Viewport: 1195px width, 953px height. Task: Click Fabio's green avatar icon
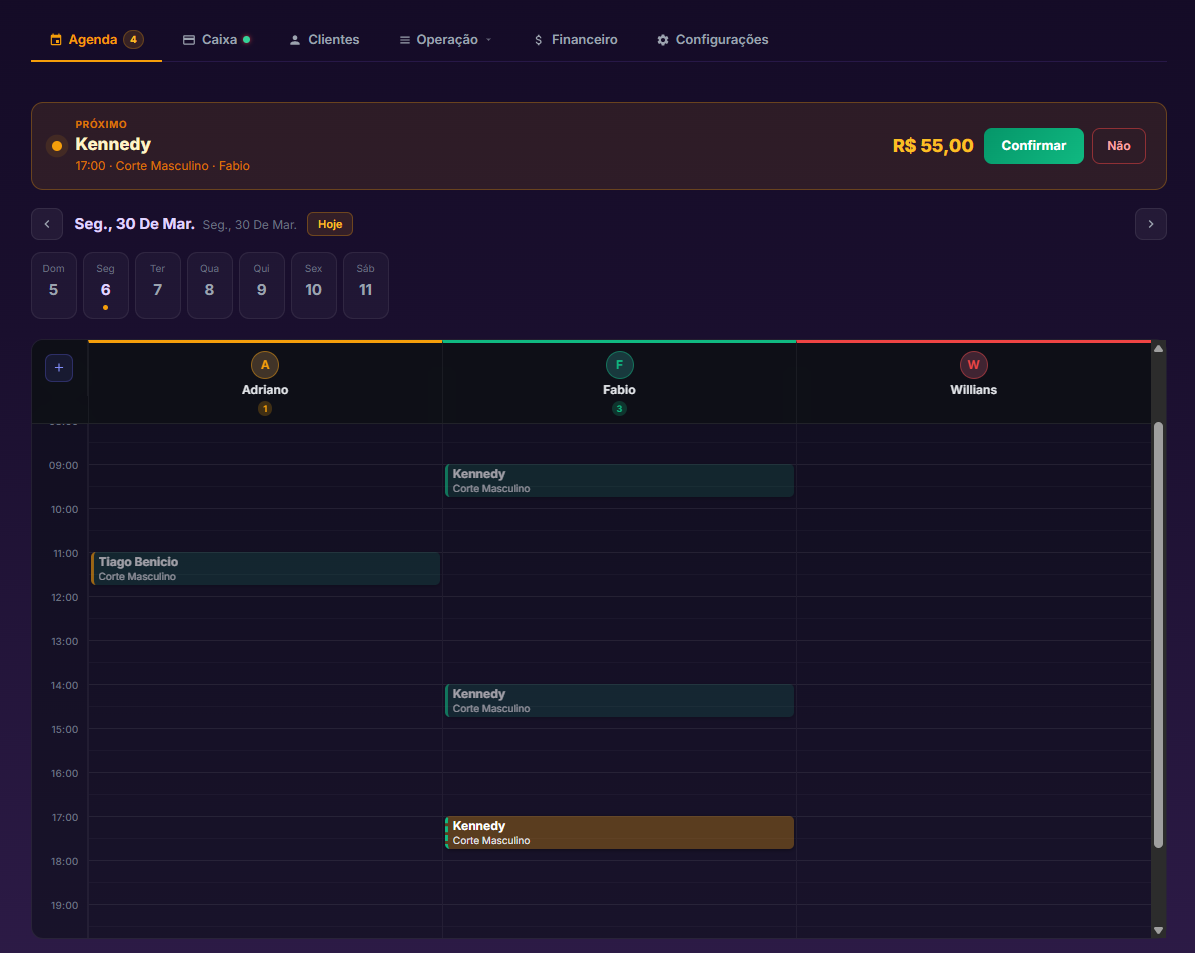(619, 364)
